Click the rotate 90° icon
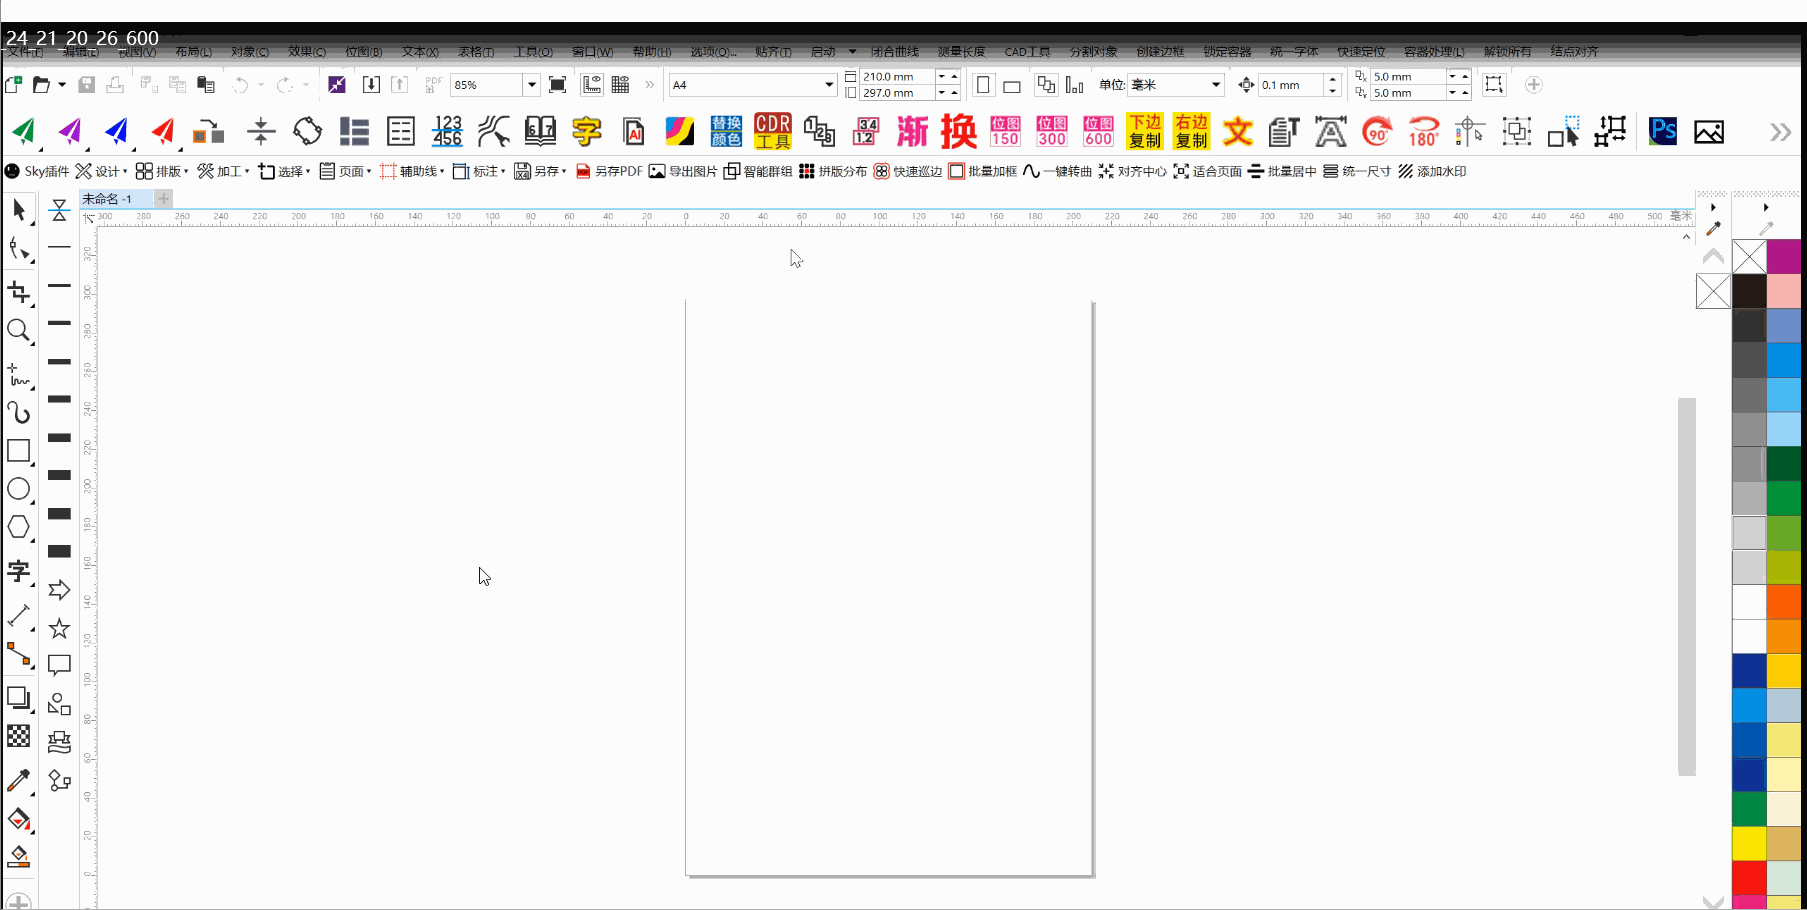The height and width of the screenshot is (910, 1807). click(1377, 131)
